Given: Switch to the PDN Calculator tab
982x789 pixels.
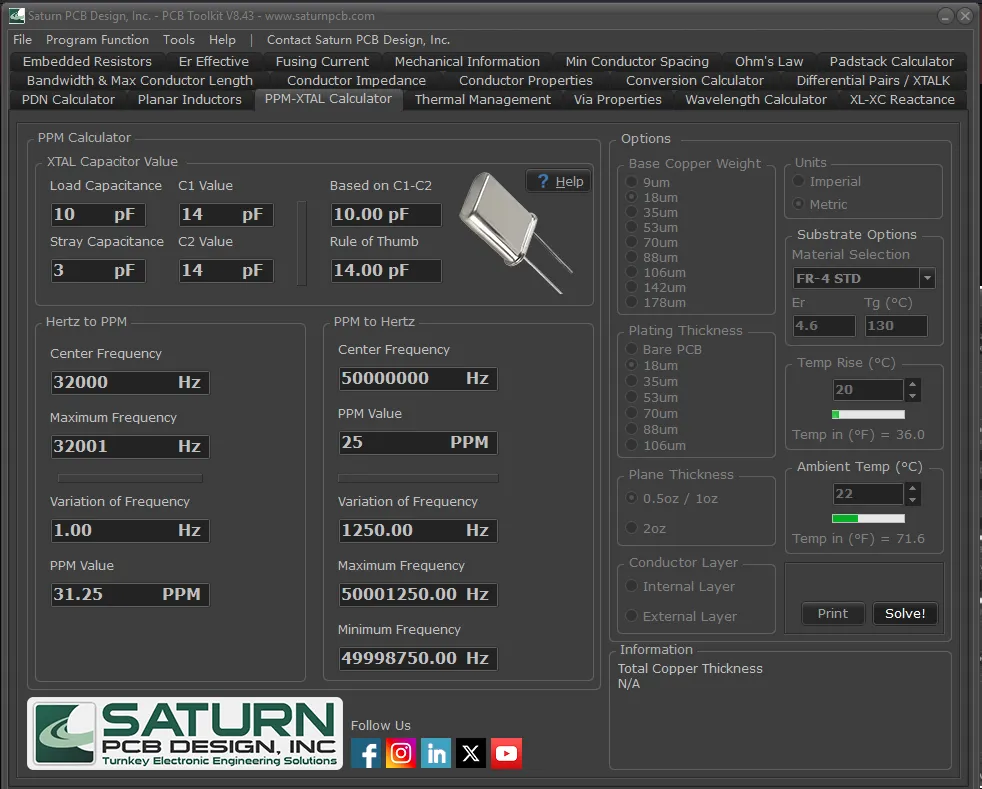Looking at the screenshot, I should pos(68,100).
